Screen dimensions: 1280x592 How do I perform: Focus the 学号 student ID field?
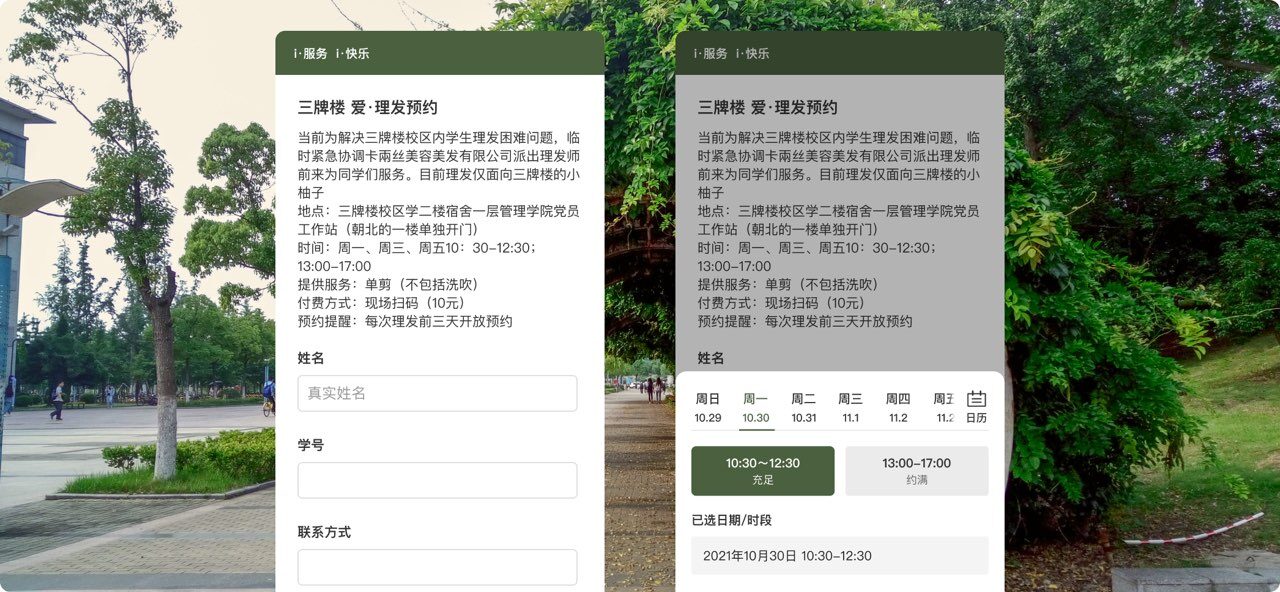(x=437, y=480)
